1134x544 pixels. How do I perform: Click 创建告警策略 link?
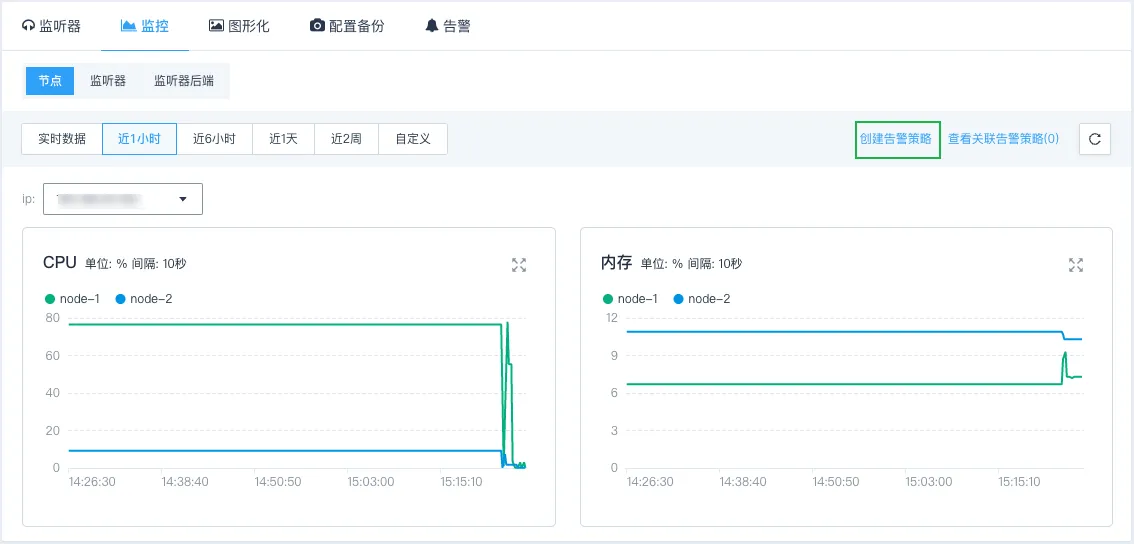(896, 139)
